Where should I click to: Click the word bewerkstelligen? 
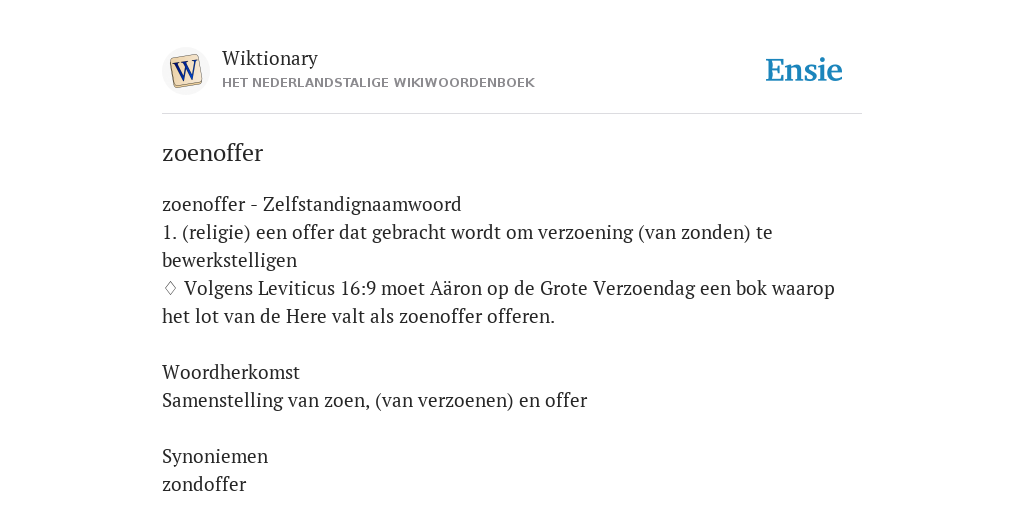coord(229,261)
